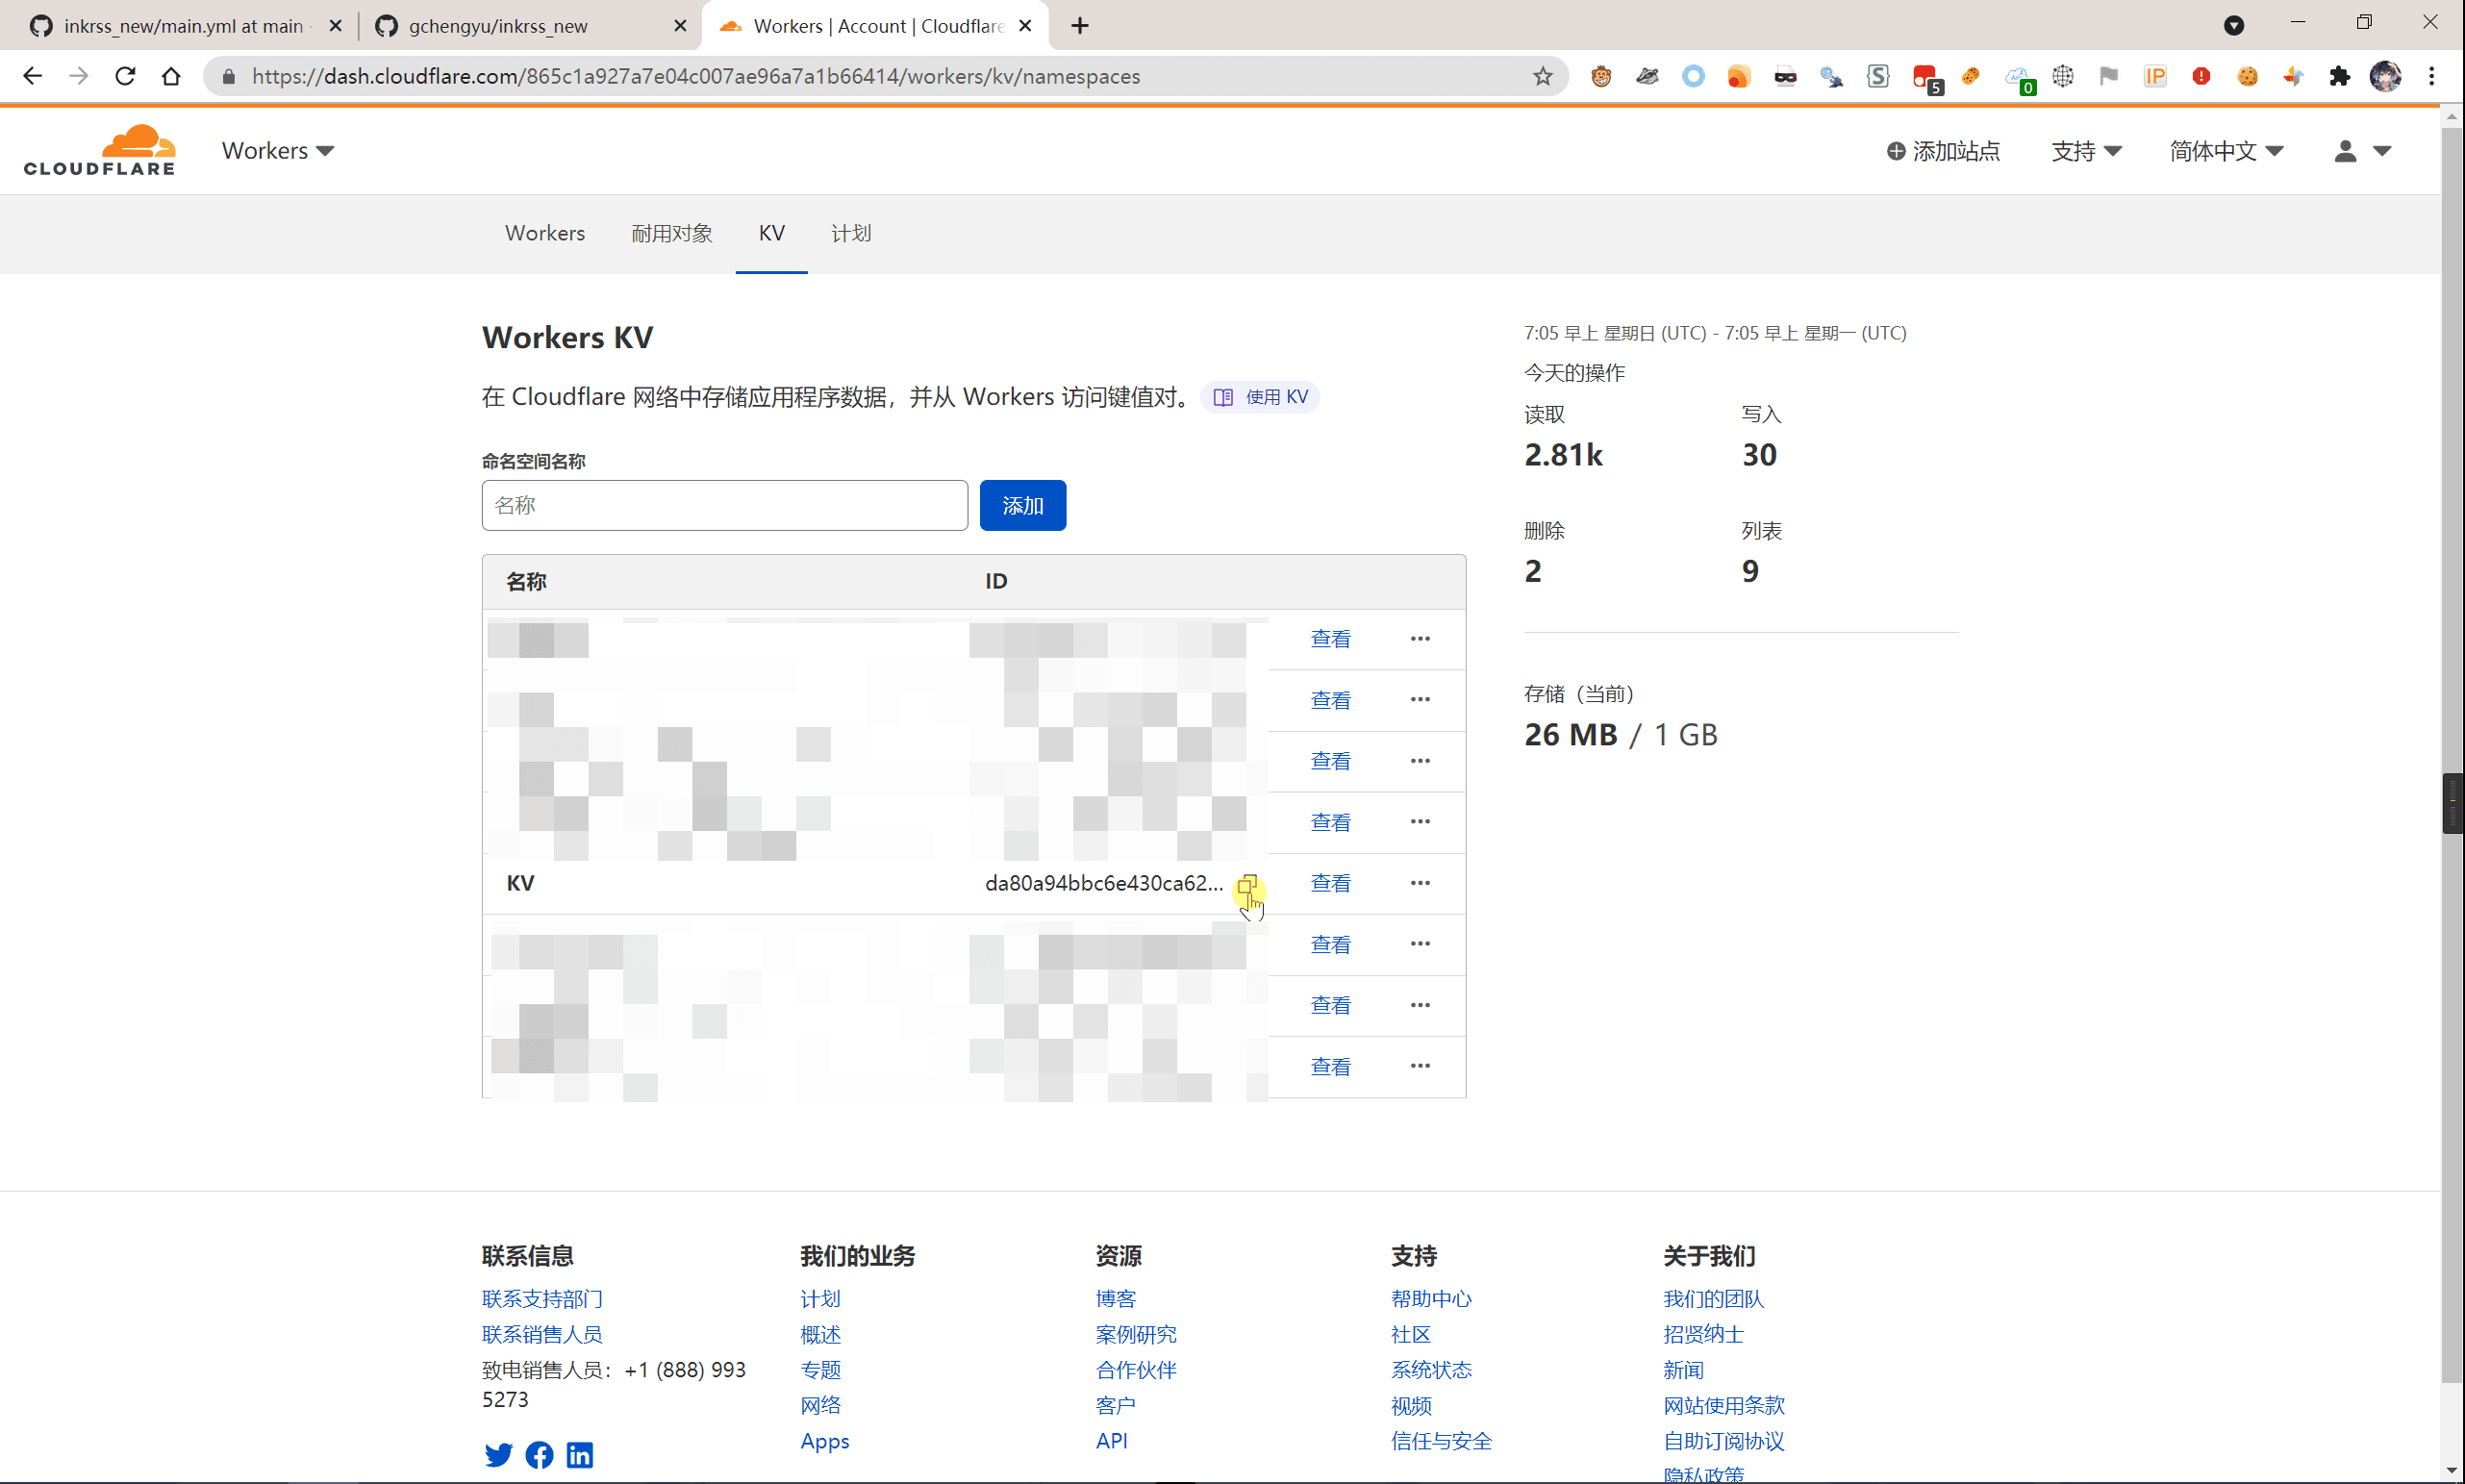Expand the 支持 support dropdown
The height and width of the screenshot is (1484, 2465).
[2086, 151]
